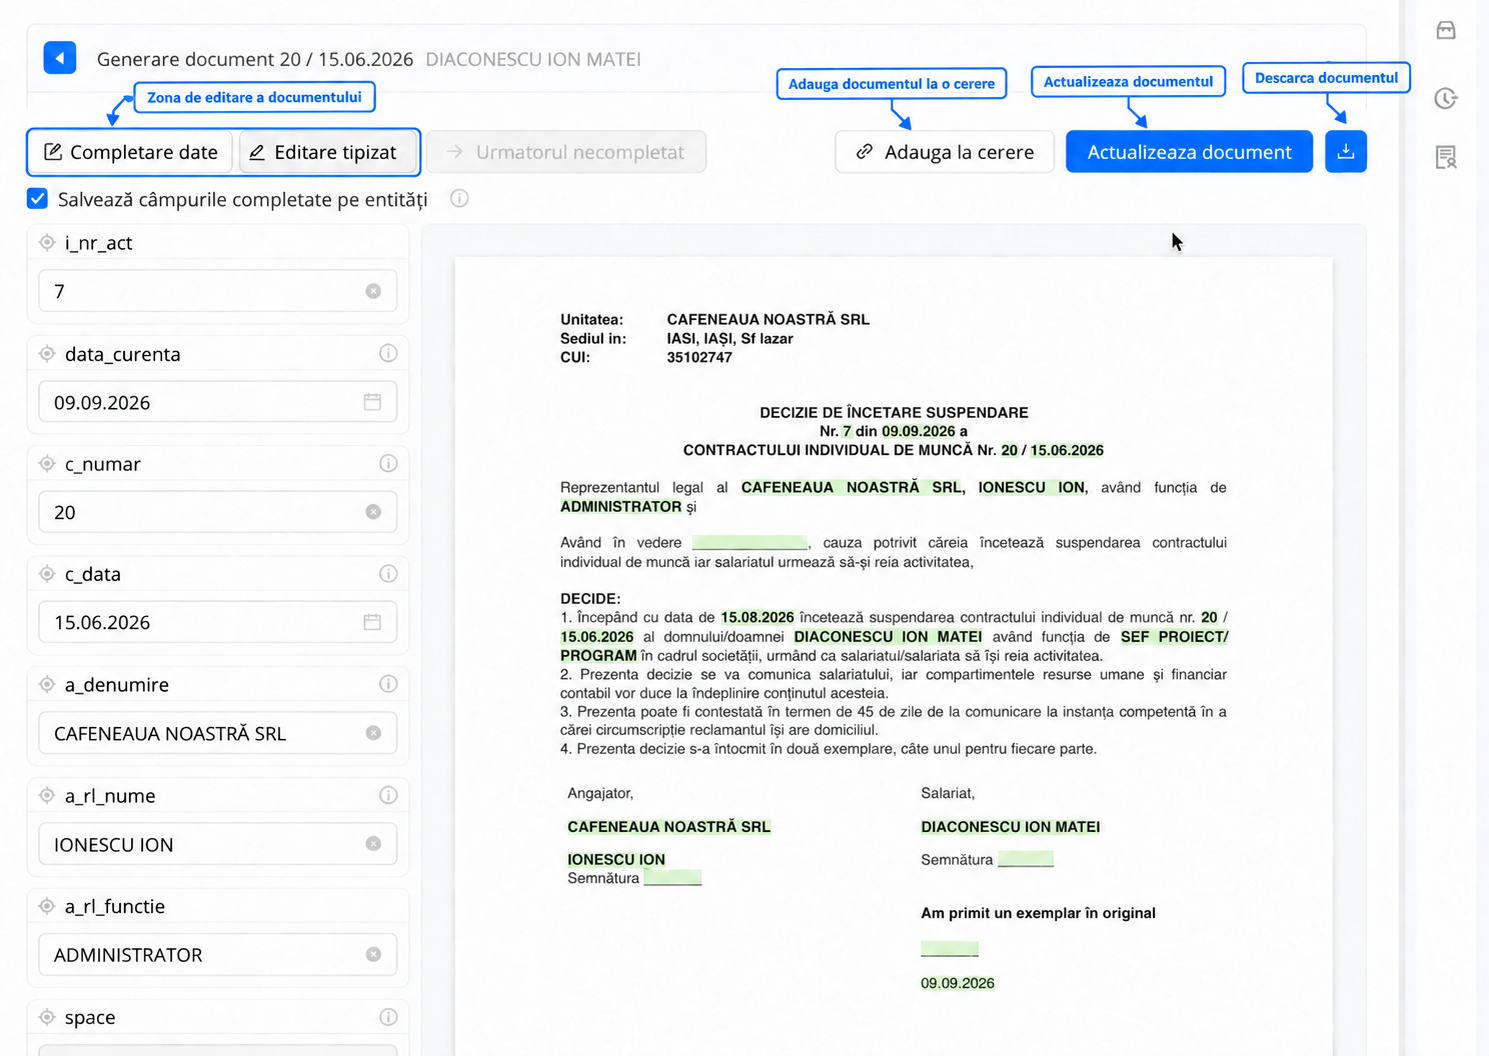The image size is (1489, 1056).
Task: Clear the a_rl_nume field value
Action: tap(373, 844)
